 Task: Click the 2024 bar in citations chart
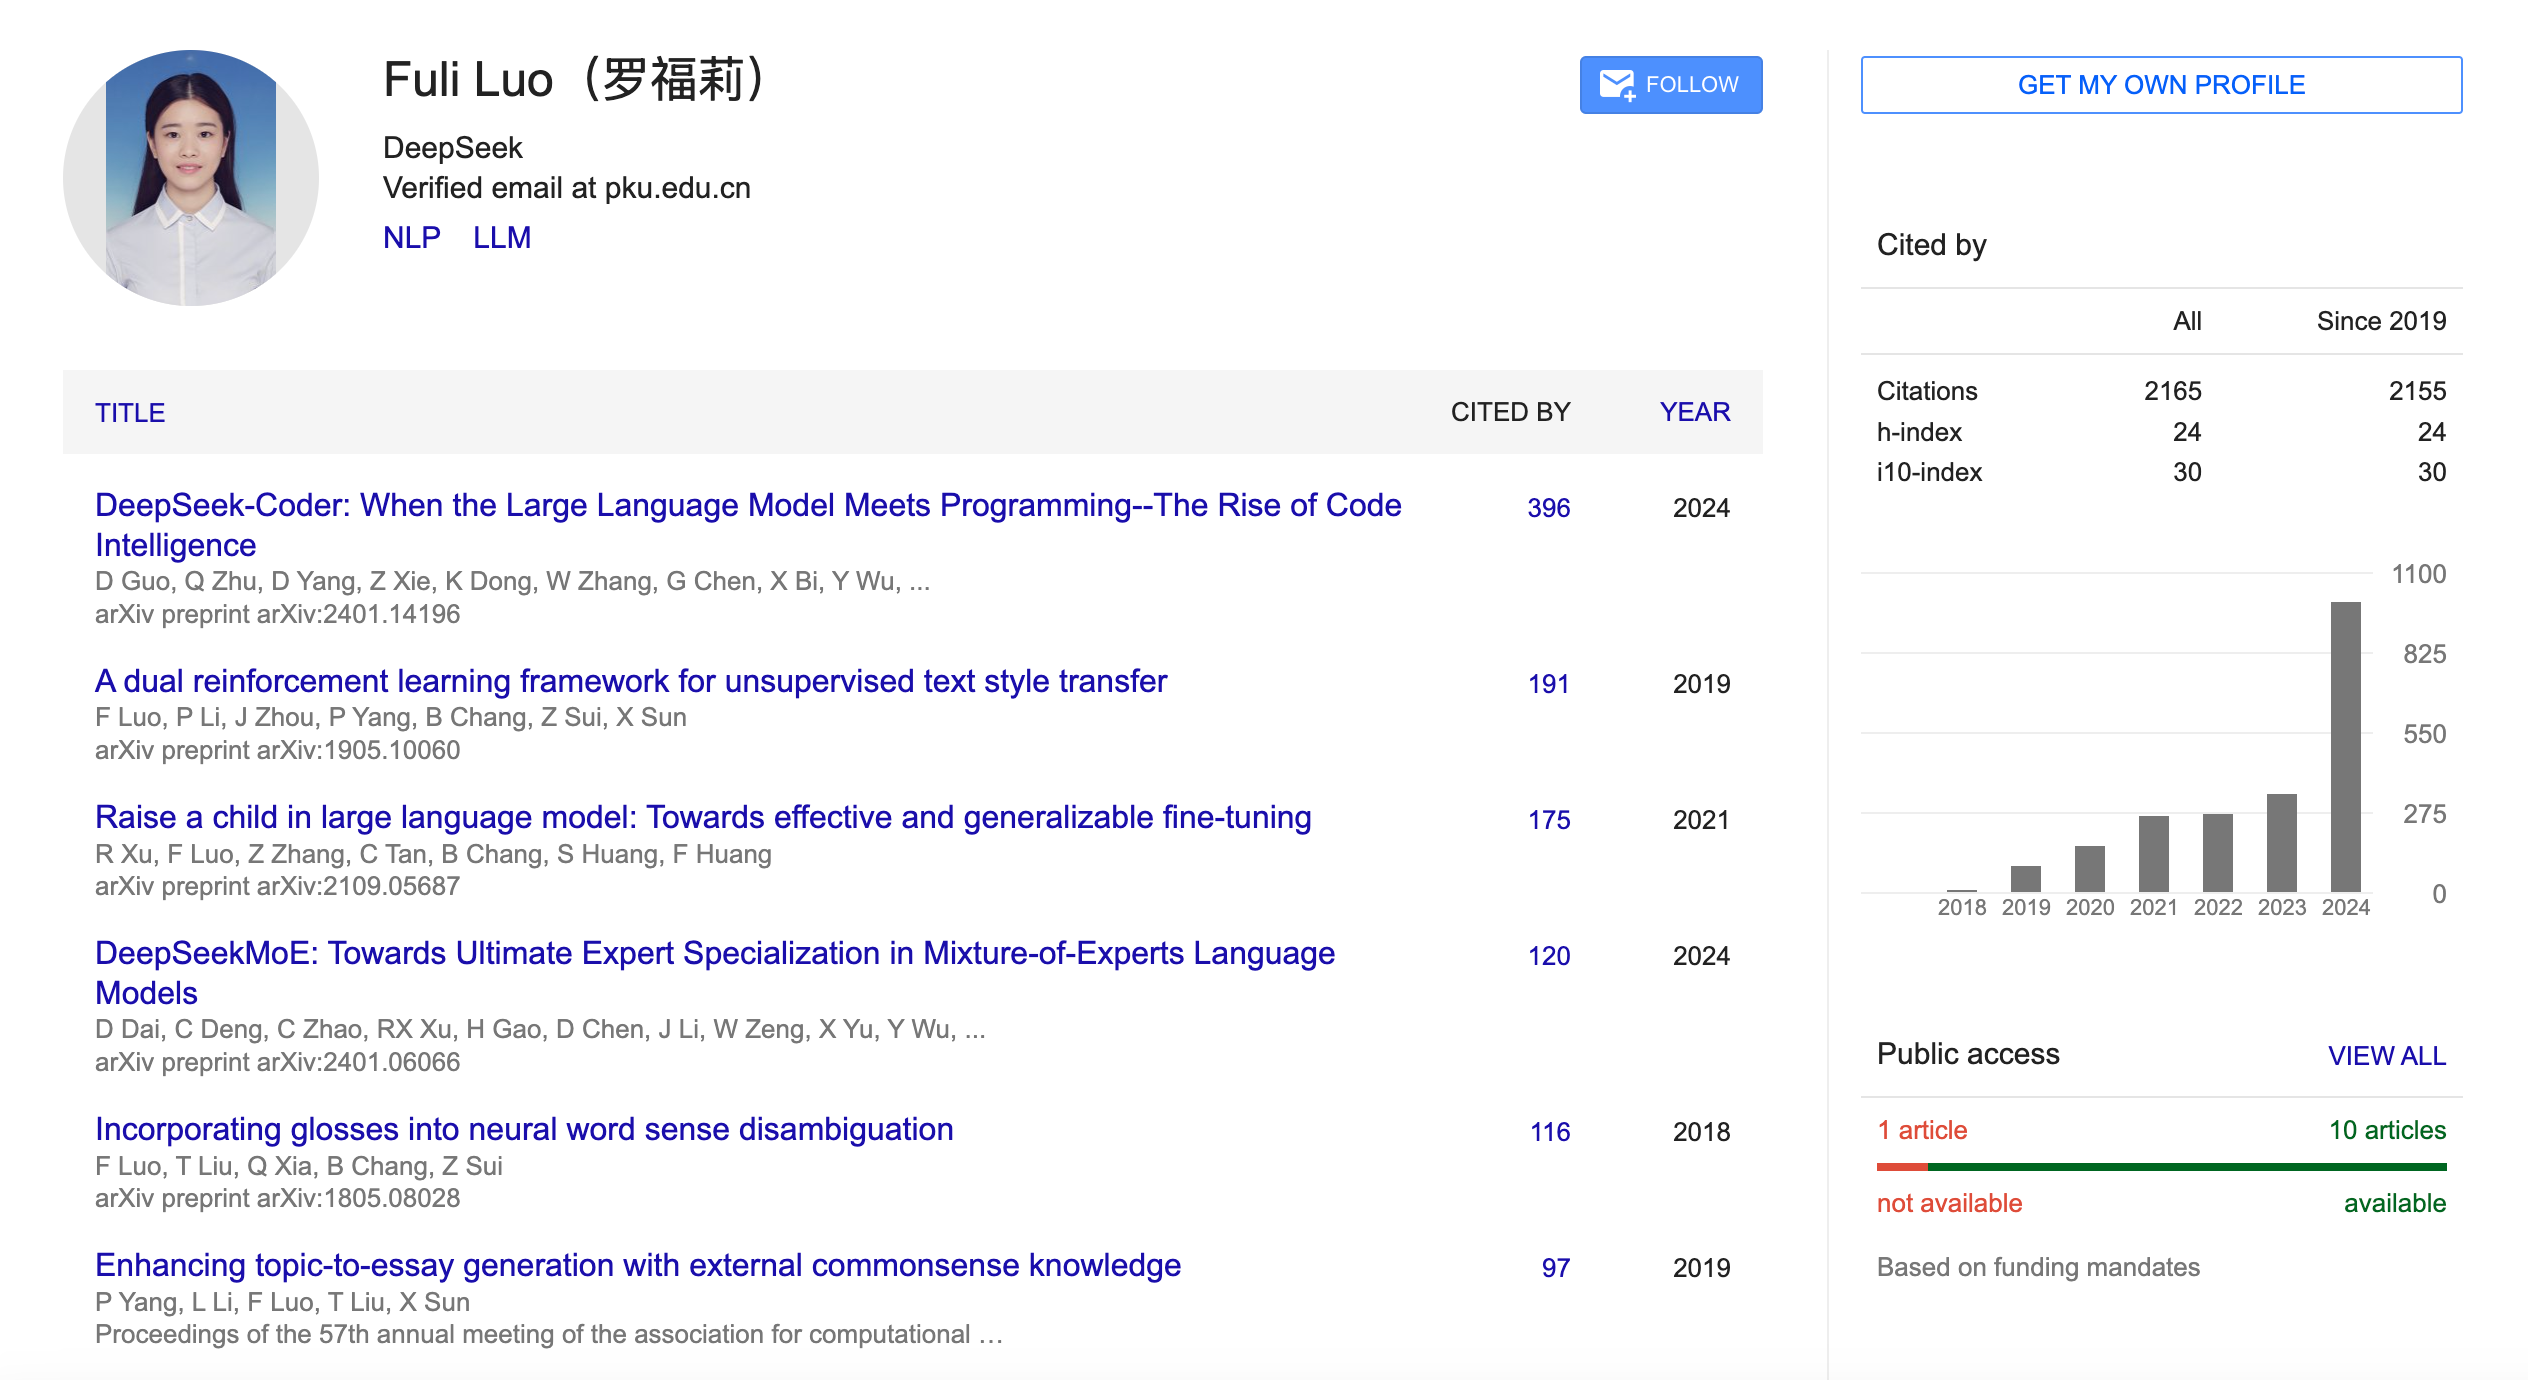click(x=2346, y=746)
